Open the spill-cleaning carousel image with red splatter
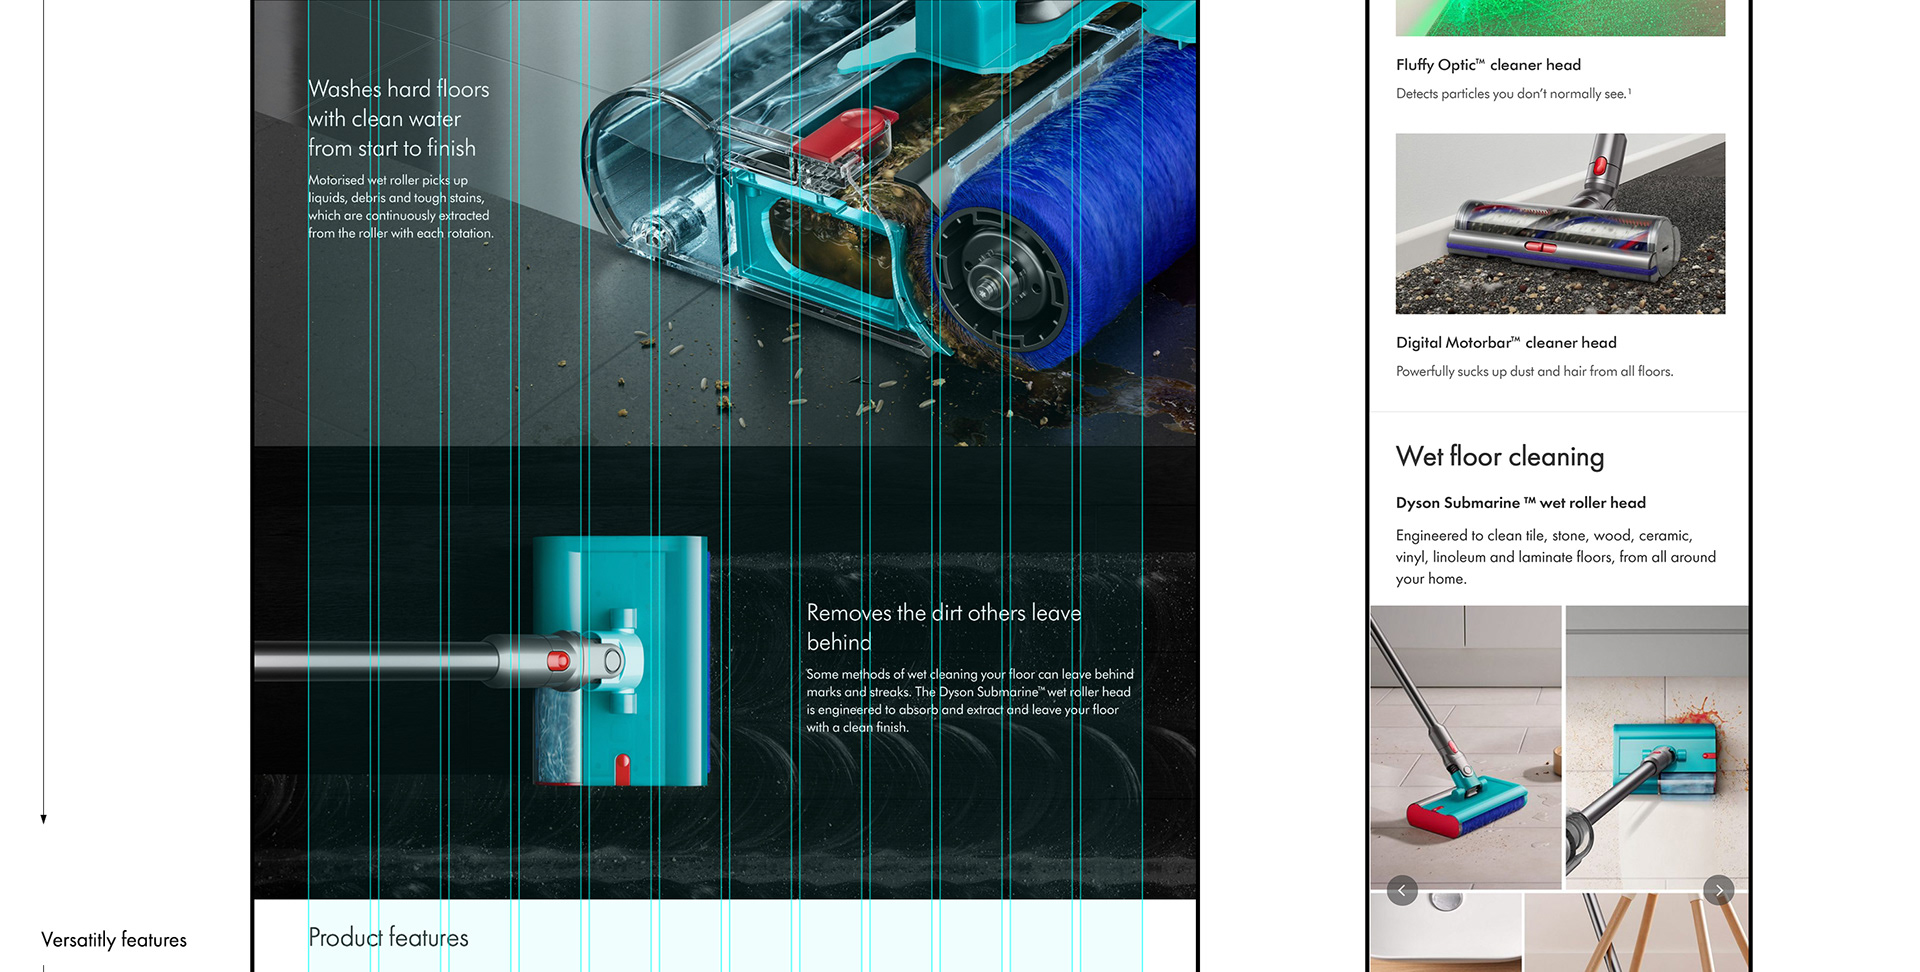The height and width of the screenshot is (972, 1920). coord(1657,747)
